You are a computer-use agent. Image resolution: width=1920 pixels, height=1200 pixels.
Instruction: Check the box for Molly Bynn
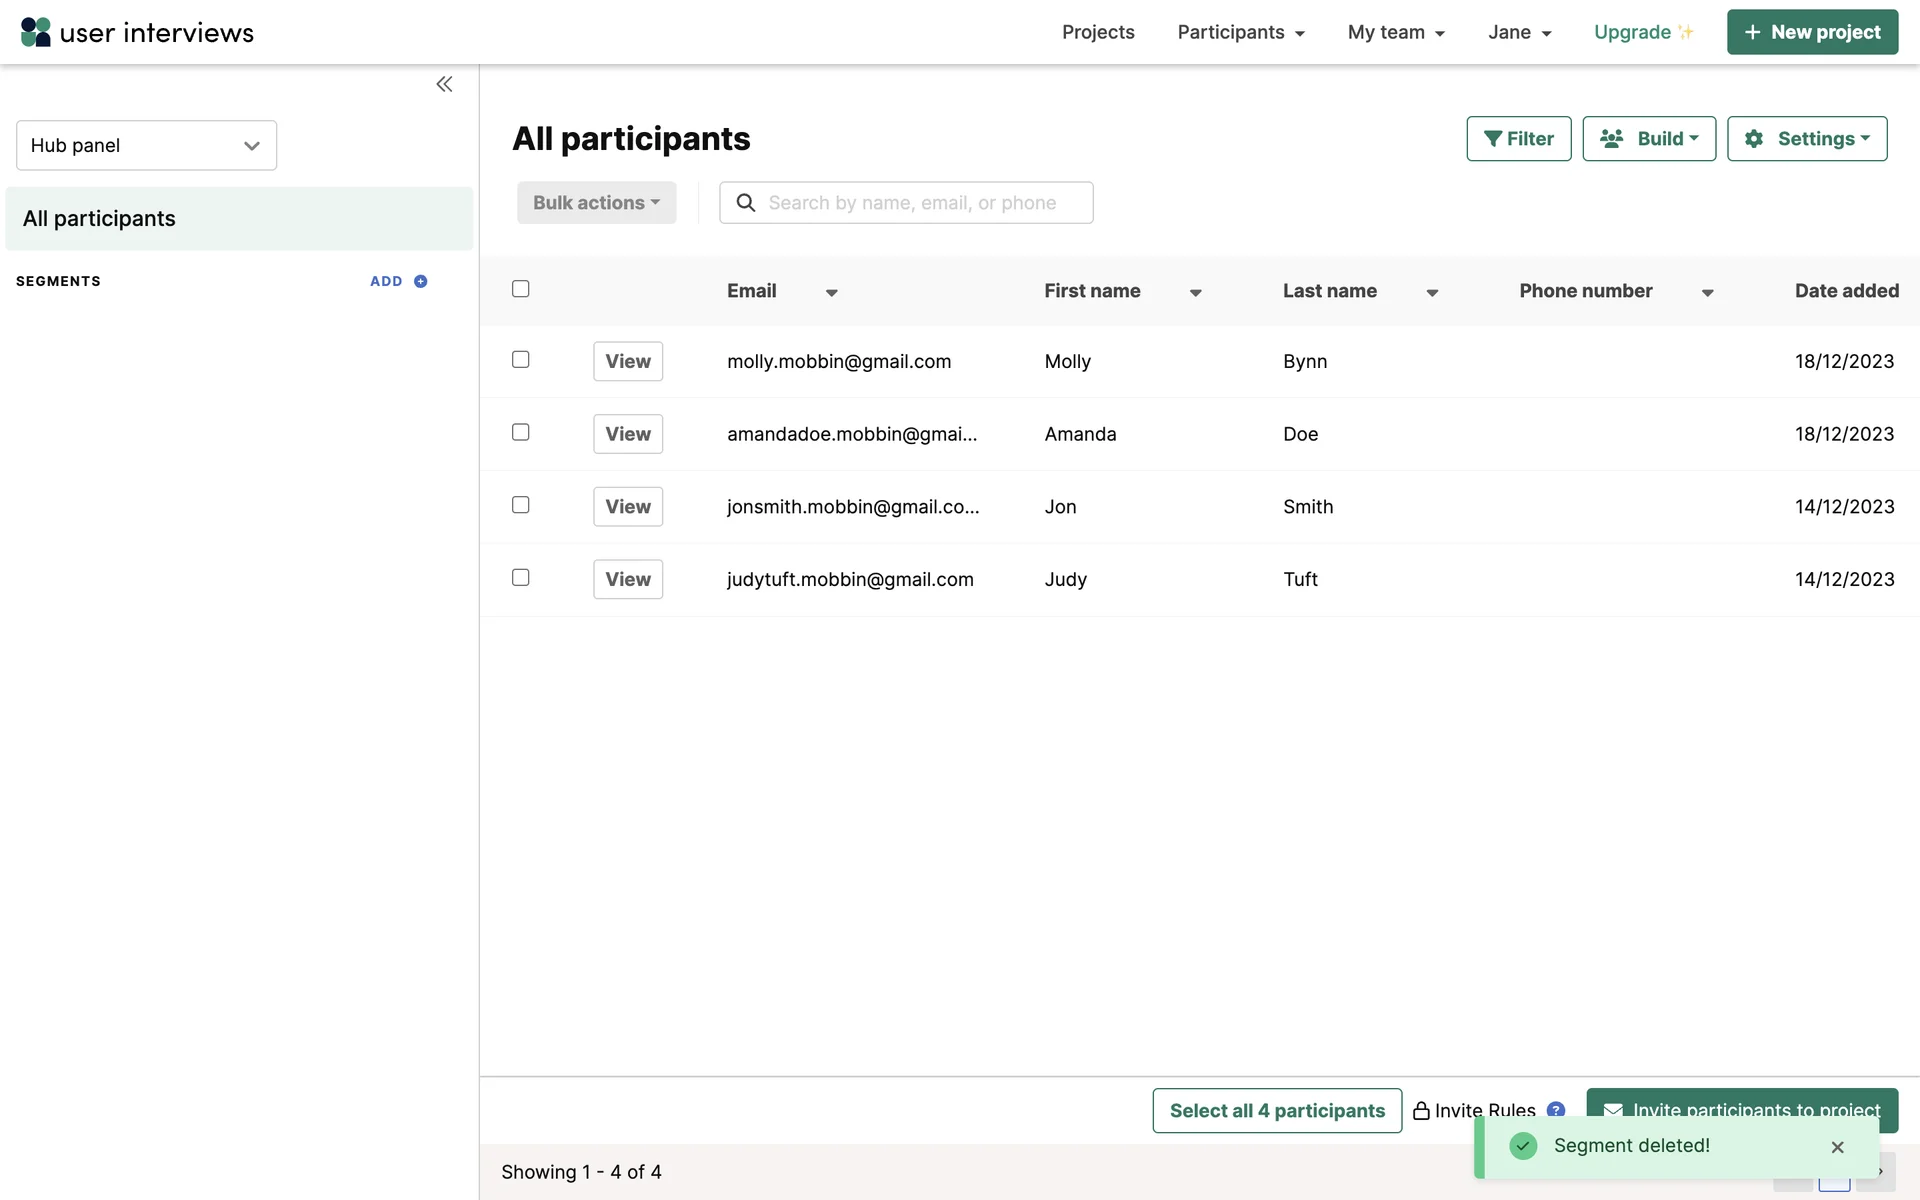(x=520, y=360)
